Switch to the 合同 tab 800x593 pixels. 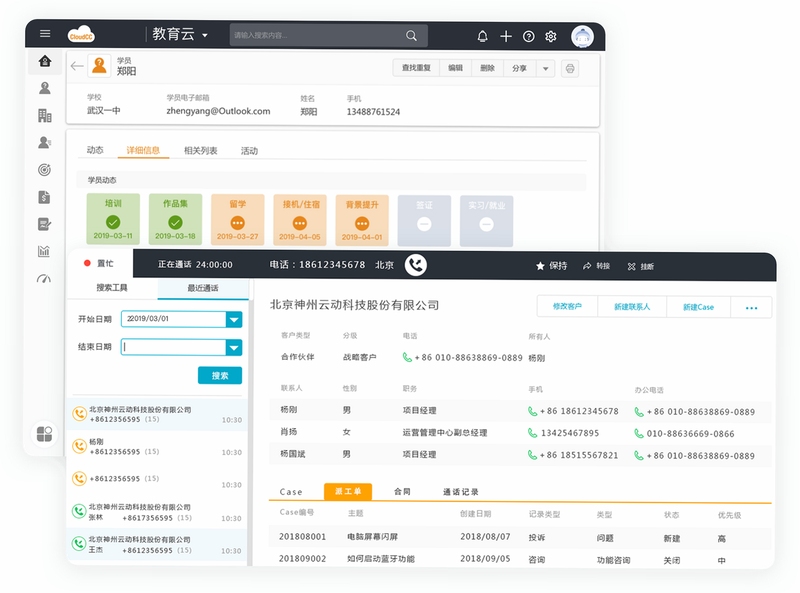(x=403, y=491)
